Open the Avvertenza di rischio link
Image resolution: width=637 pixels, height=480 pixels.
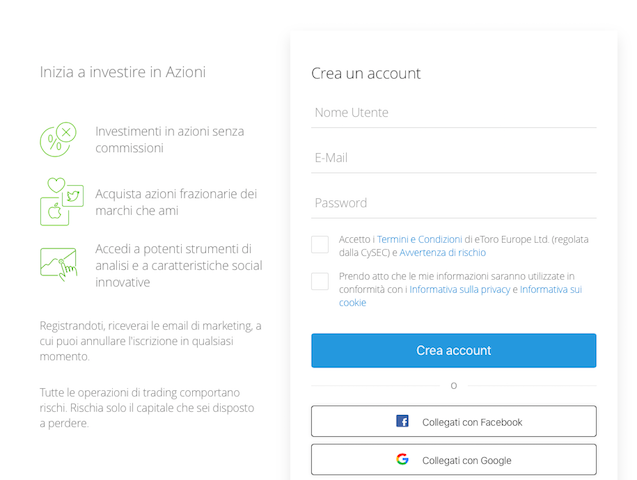coord(442,253)
